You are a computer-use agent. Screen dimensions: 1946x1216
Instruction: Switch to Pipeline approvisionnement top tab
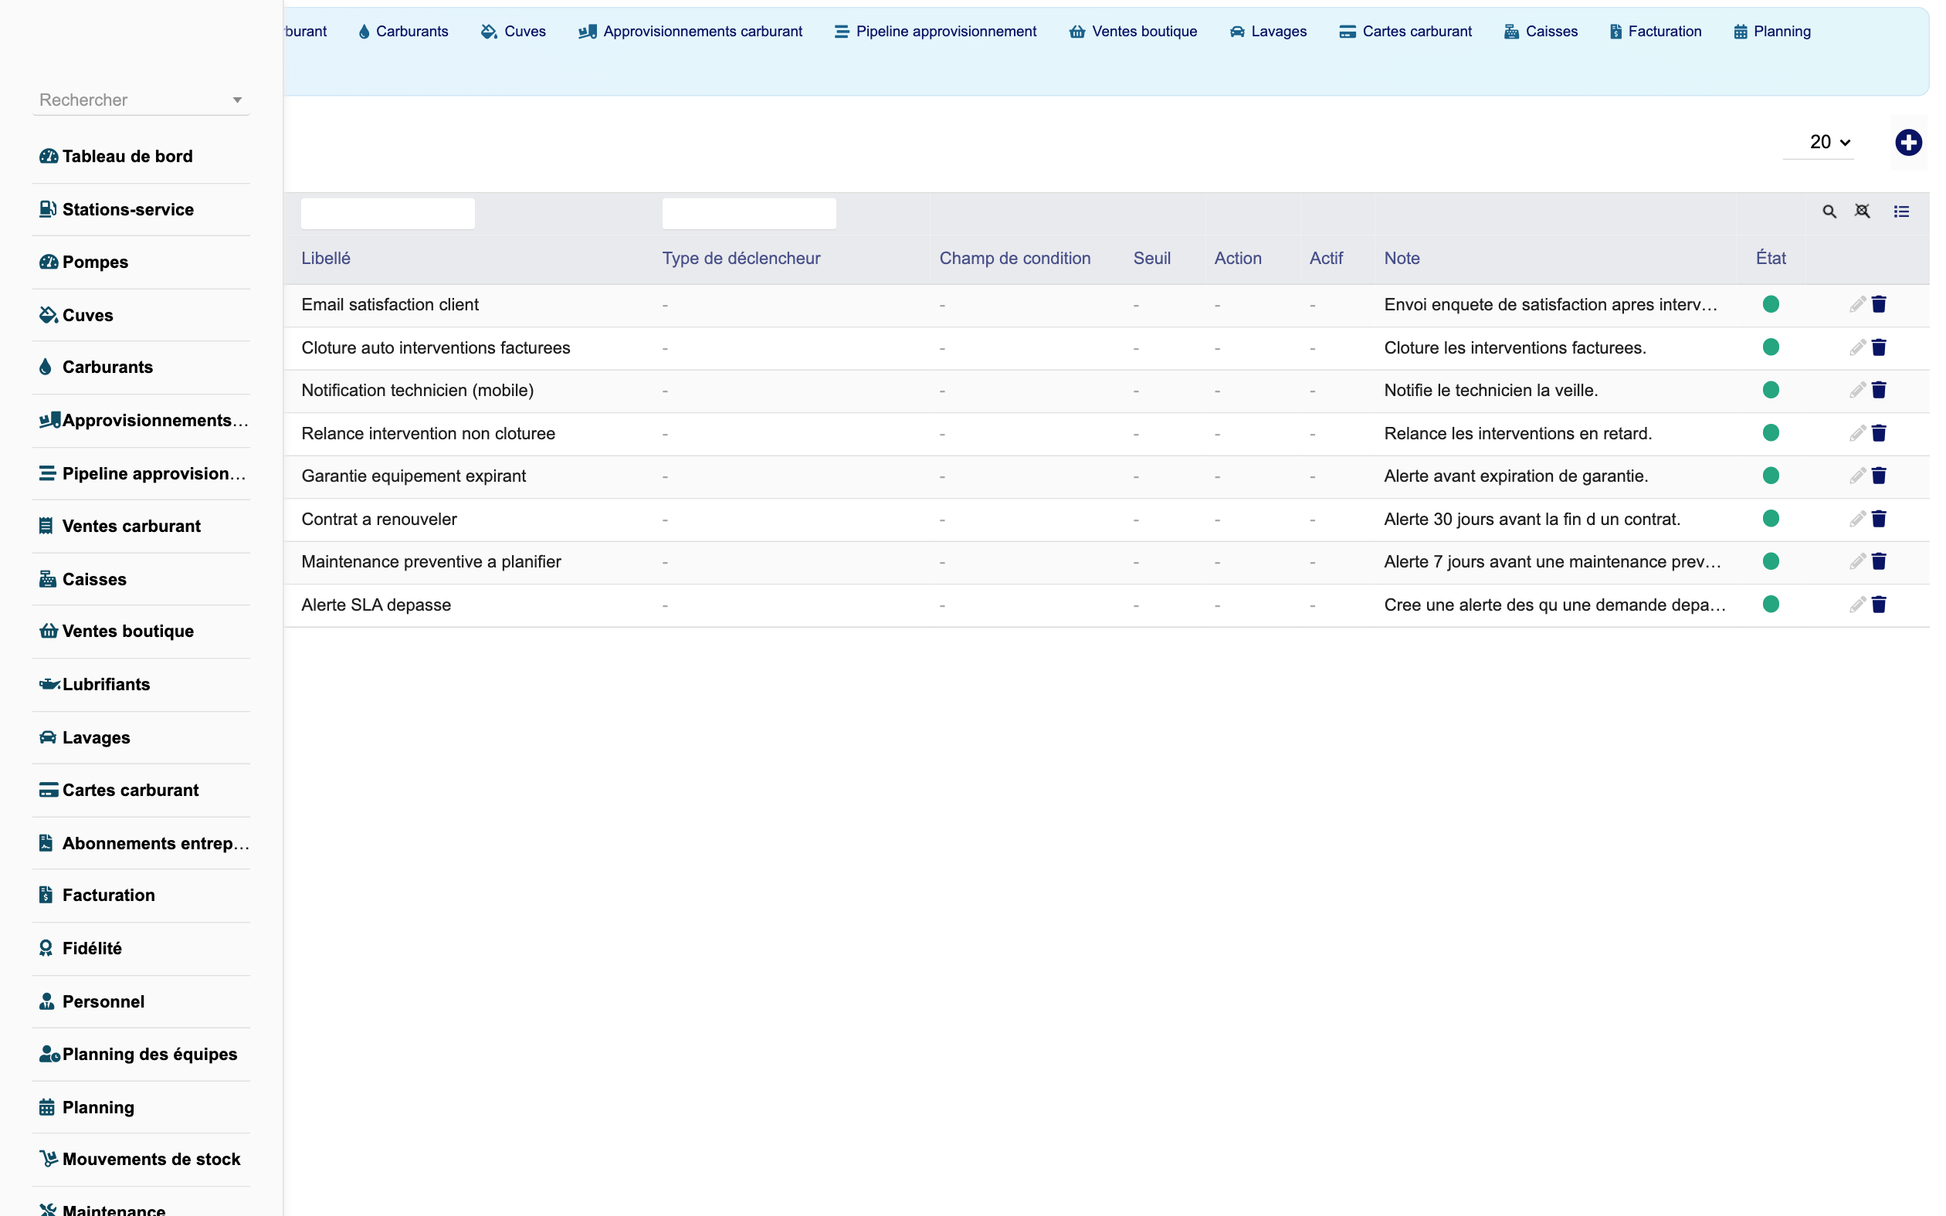click(x=935, y=31)
